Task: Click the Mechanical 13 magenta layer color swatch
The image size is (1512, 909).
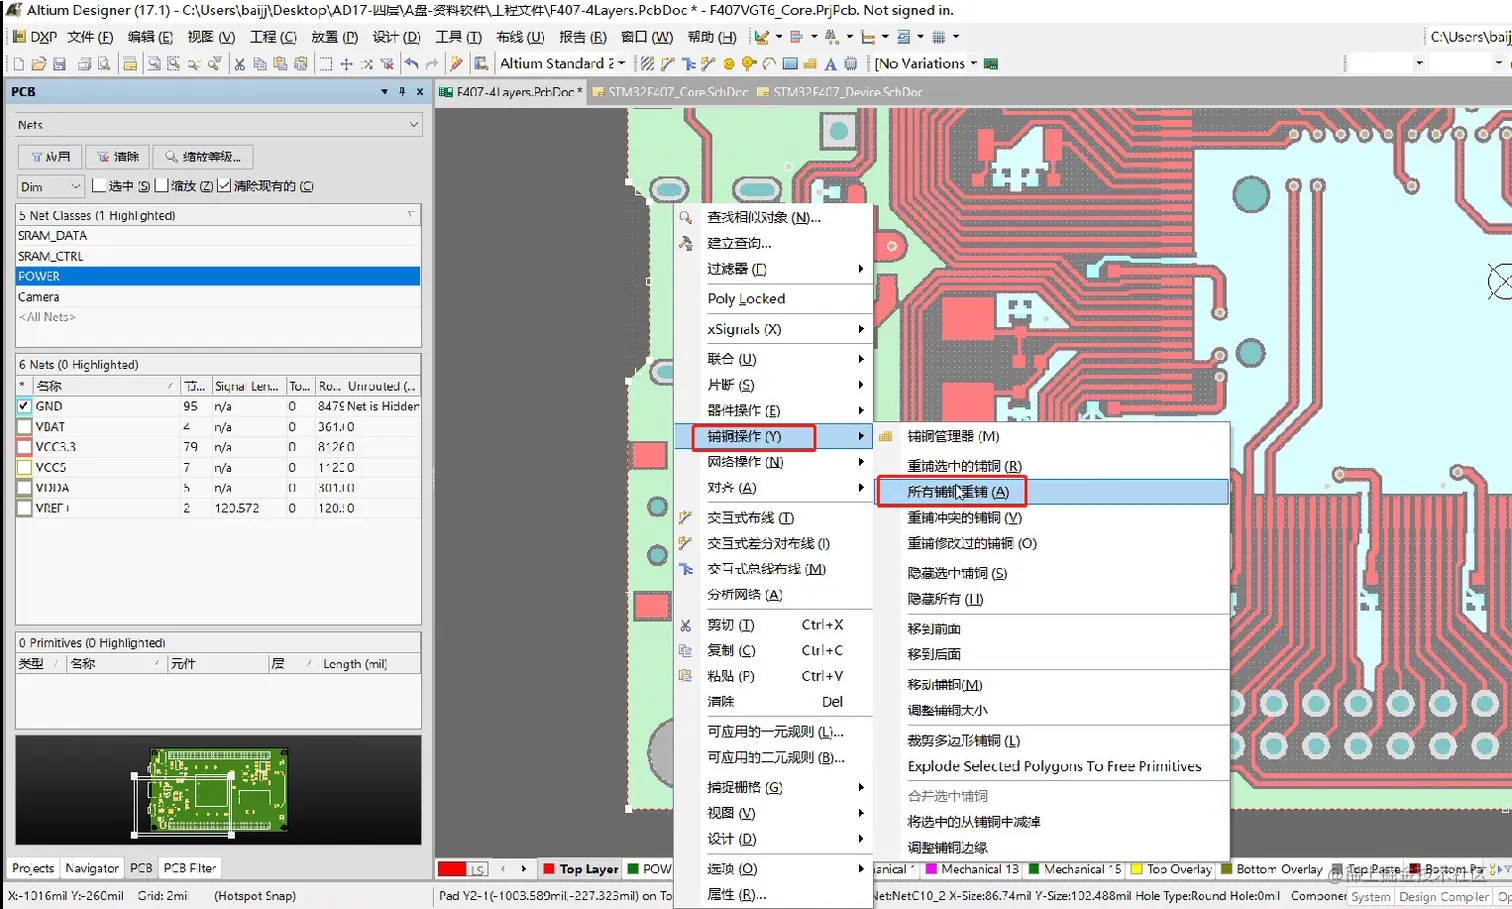Action: point(932,869)
